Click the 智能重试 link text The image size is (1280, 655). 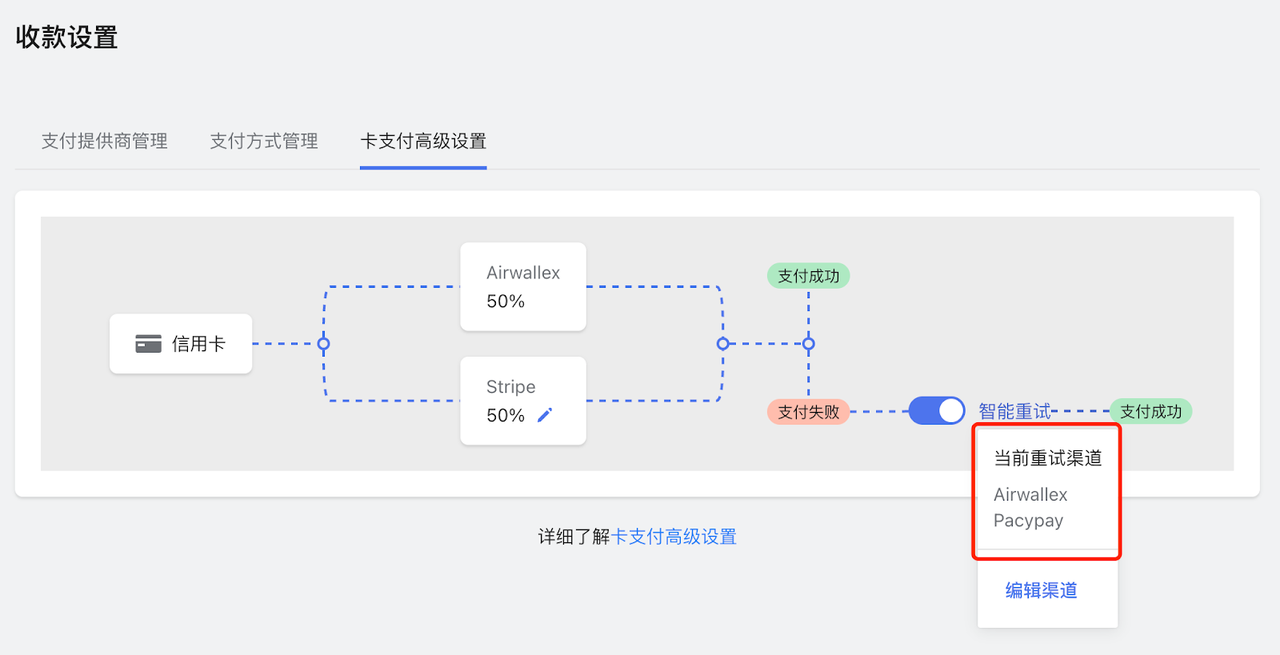[1014, 410]
